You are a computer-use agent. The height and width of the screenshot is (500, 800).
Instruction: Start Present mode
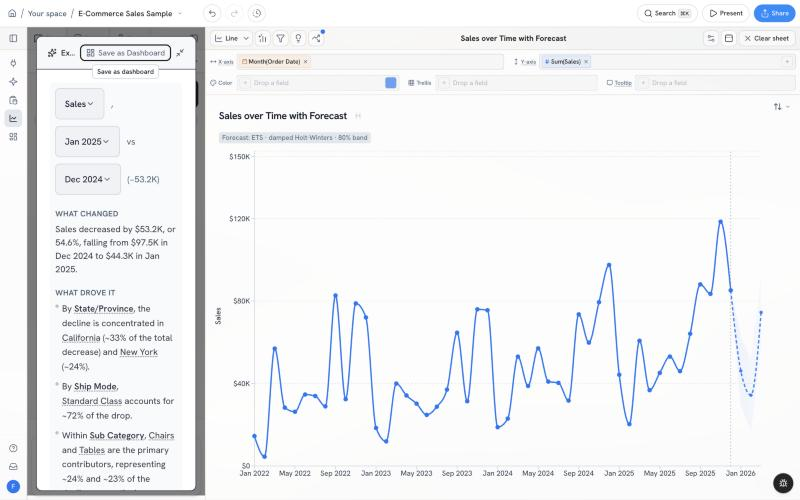pyautogui.click(x=726, y=13)
